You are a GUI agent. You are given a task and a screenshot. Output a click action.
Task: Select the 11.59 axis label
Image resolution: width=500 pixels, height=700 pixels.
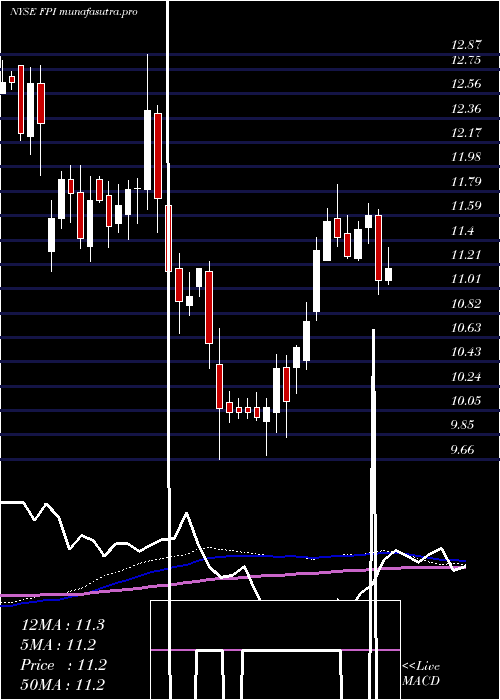[x=466, y=206]
